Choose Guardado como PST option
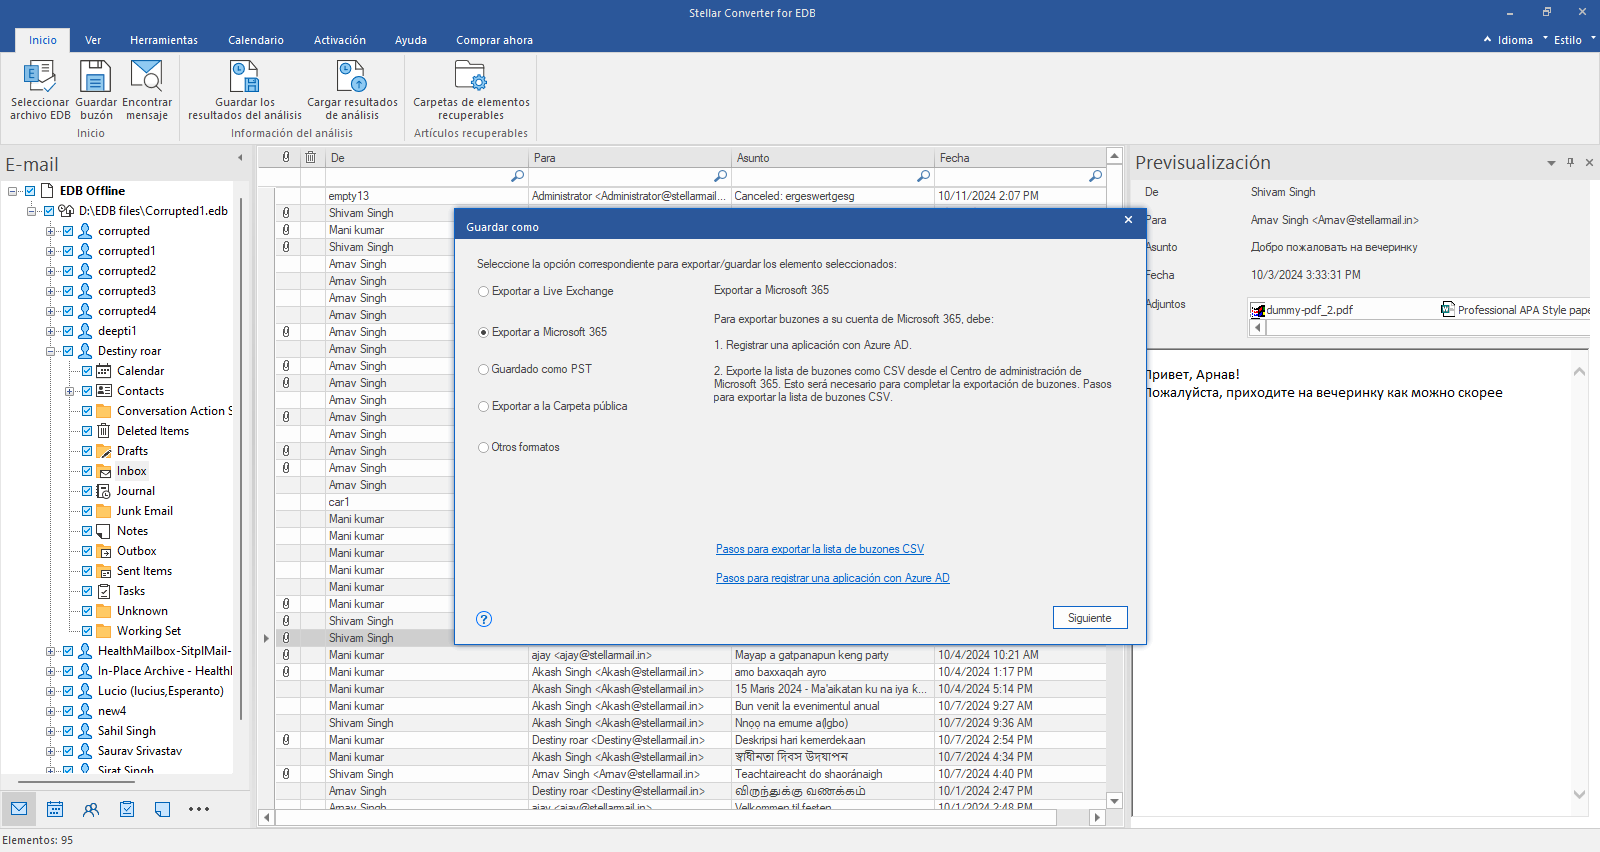This screenshot has height=852, width=1600. coord(535,369)
